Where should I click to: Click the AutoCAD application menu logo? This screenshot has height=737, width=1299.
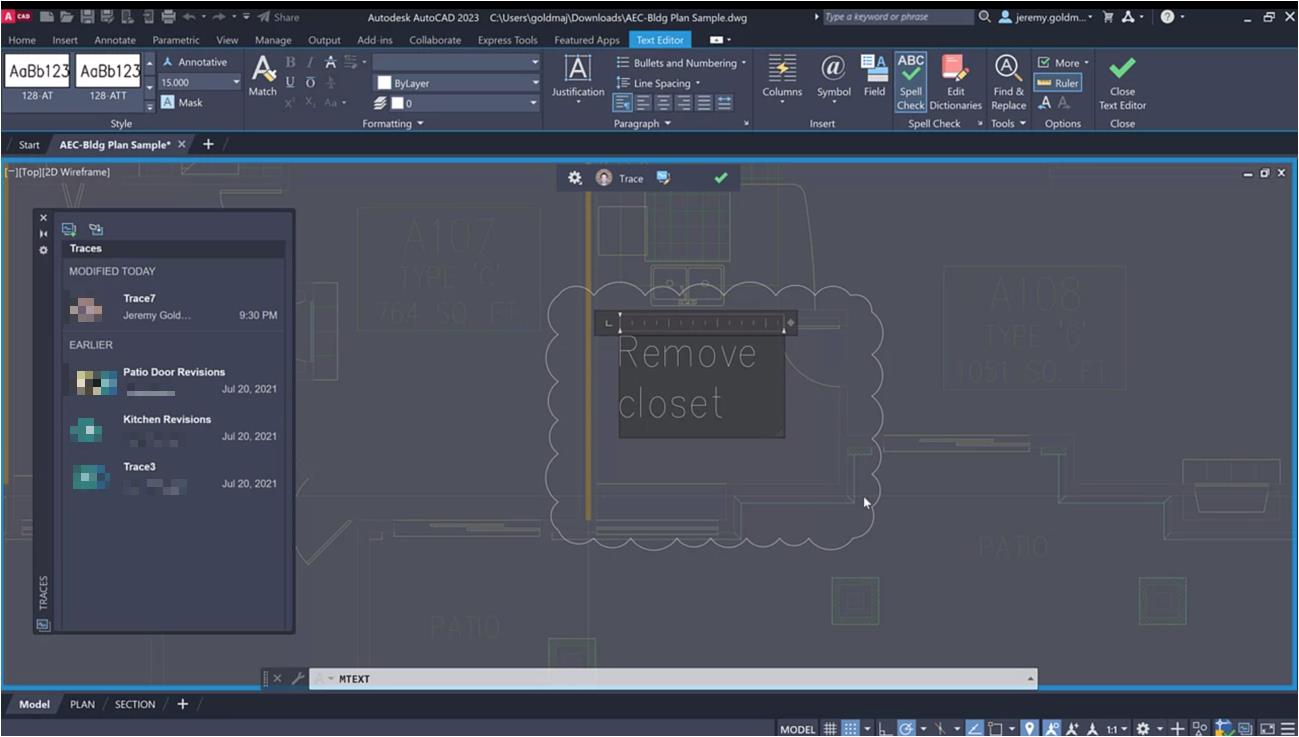tap(17, 16)
